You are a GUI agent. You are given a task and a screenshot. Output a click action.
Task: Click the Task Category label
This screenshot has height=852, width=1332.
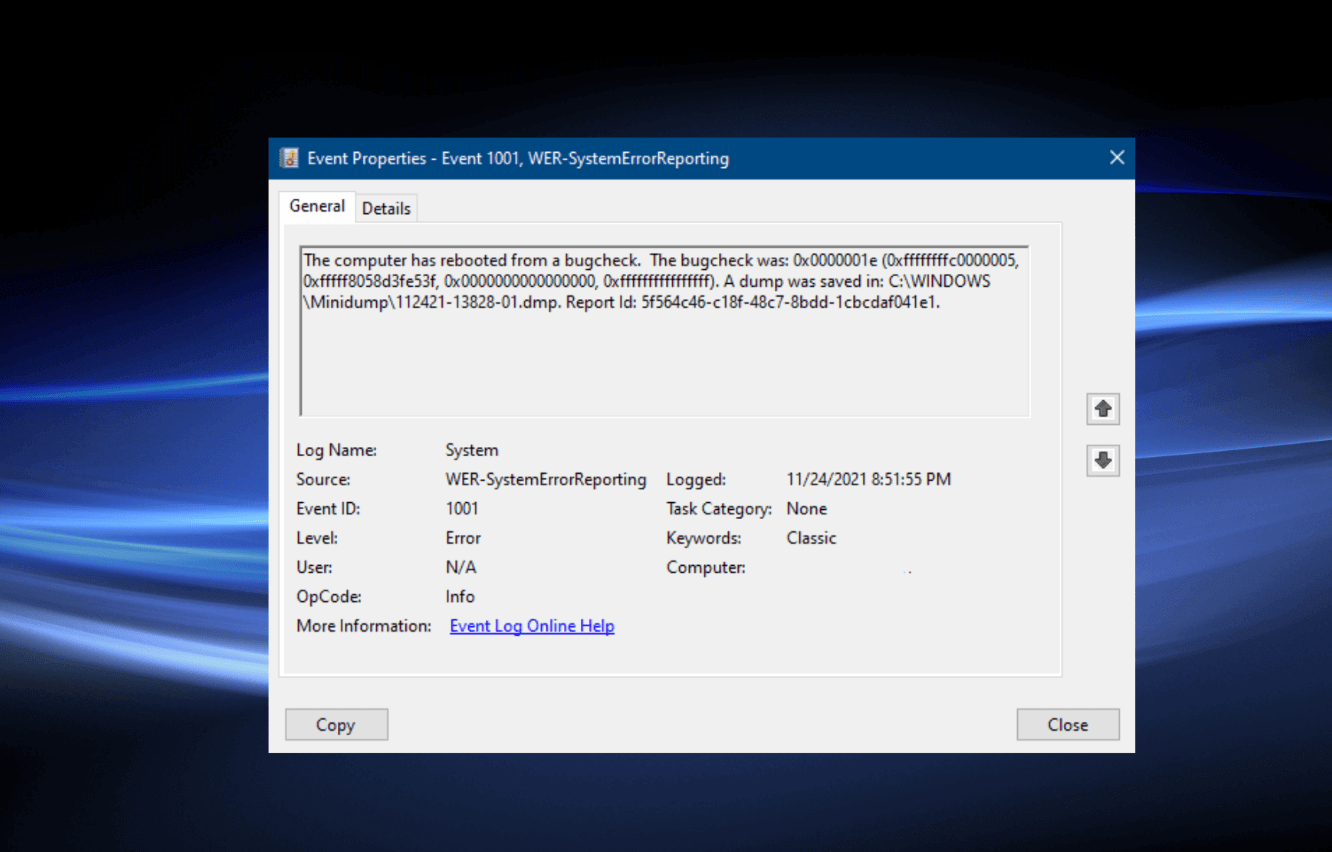tap(719, 509)
